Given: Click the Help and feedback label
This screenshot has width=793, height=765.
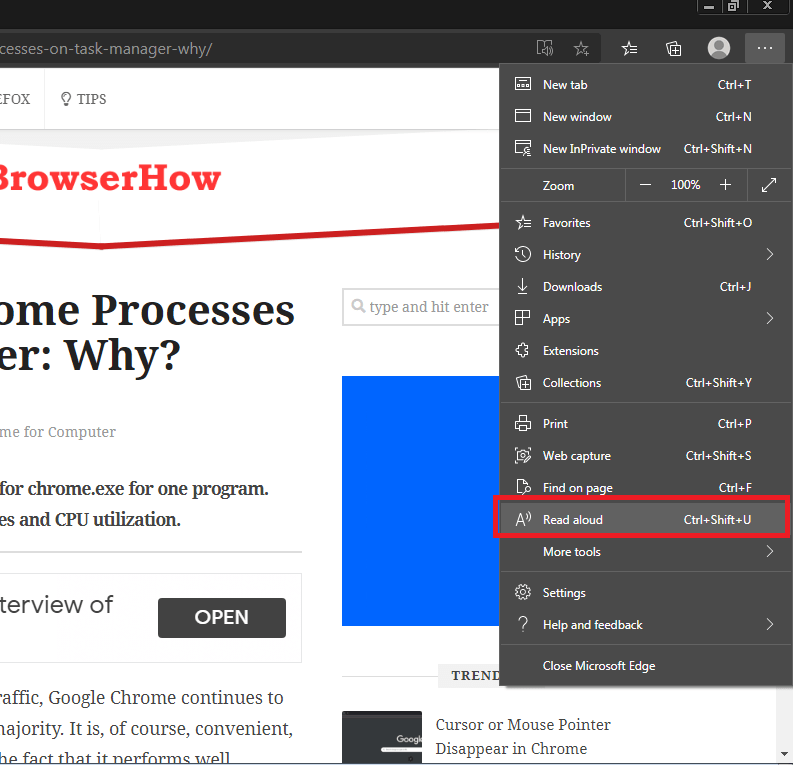Looking at the screenshot, I should [593, 625].
